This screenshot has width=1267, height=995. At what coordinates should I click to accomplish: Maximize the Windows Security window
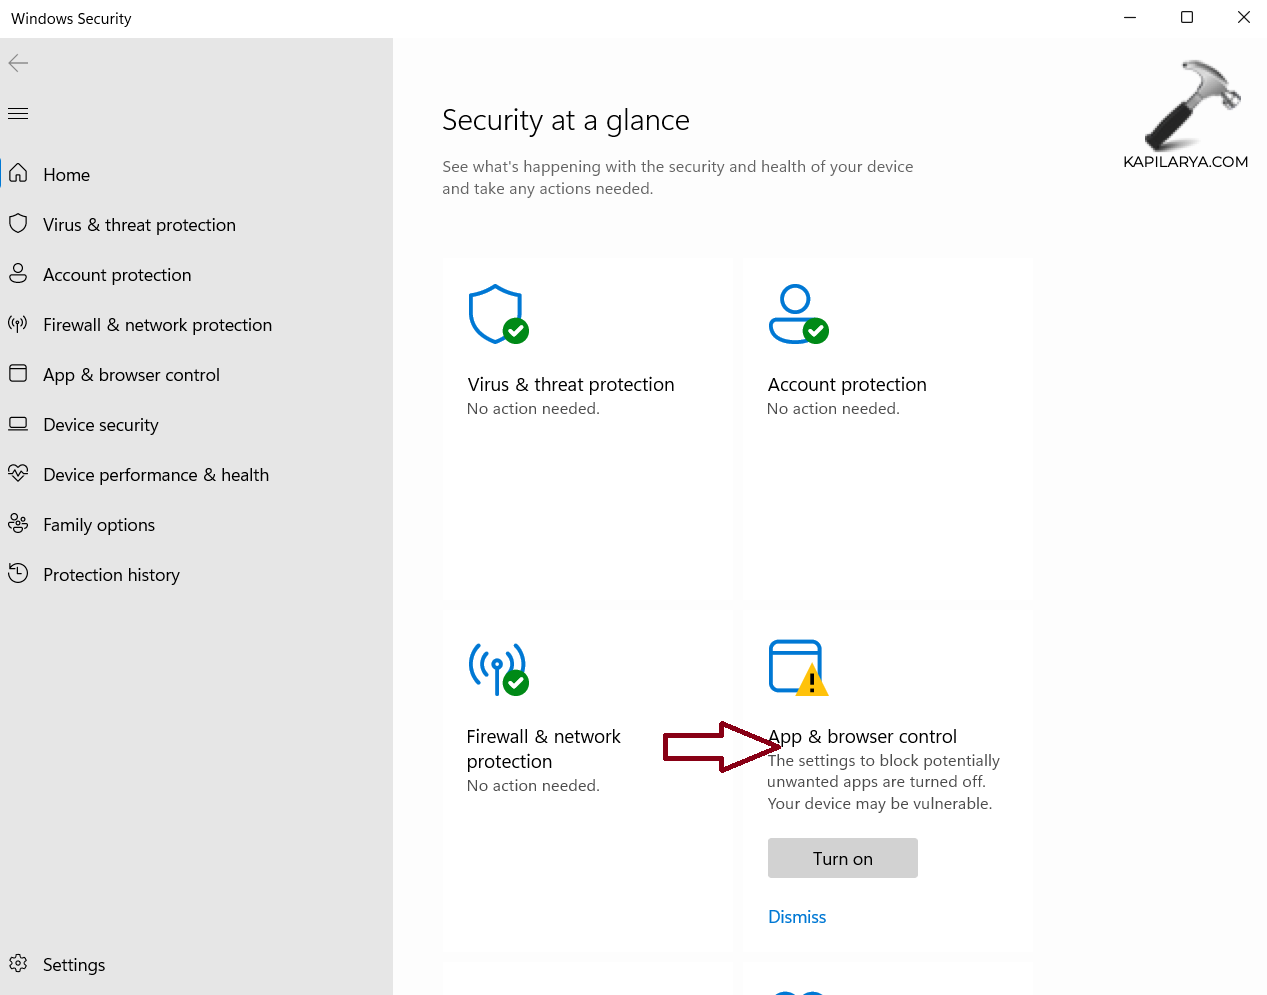point(1187,17)
